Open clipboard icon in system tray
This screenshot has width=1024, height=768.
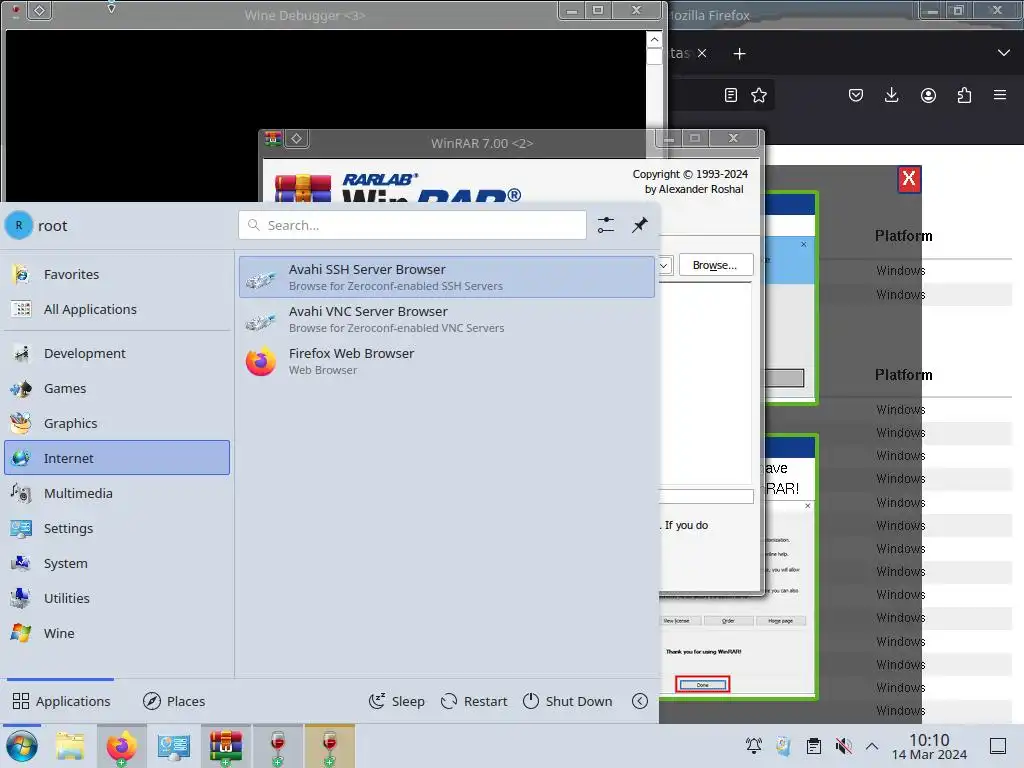click(814, 746)
